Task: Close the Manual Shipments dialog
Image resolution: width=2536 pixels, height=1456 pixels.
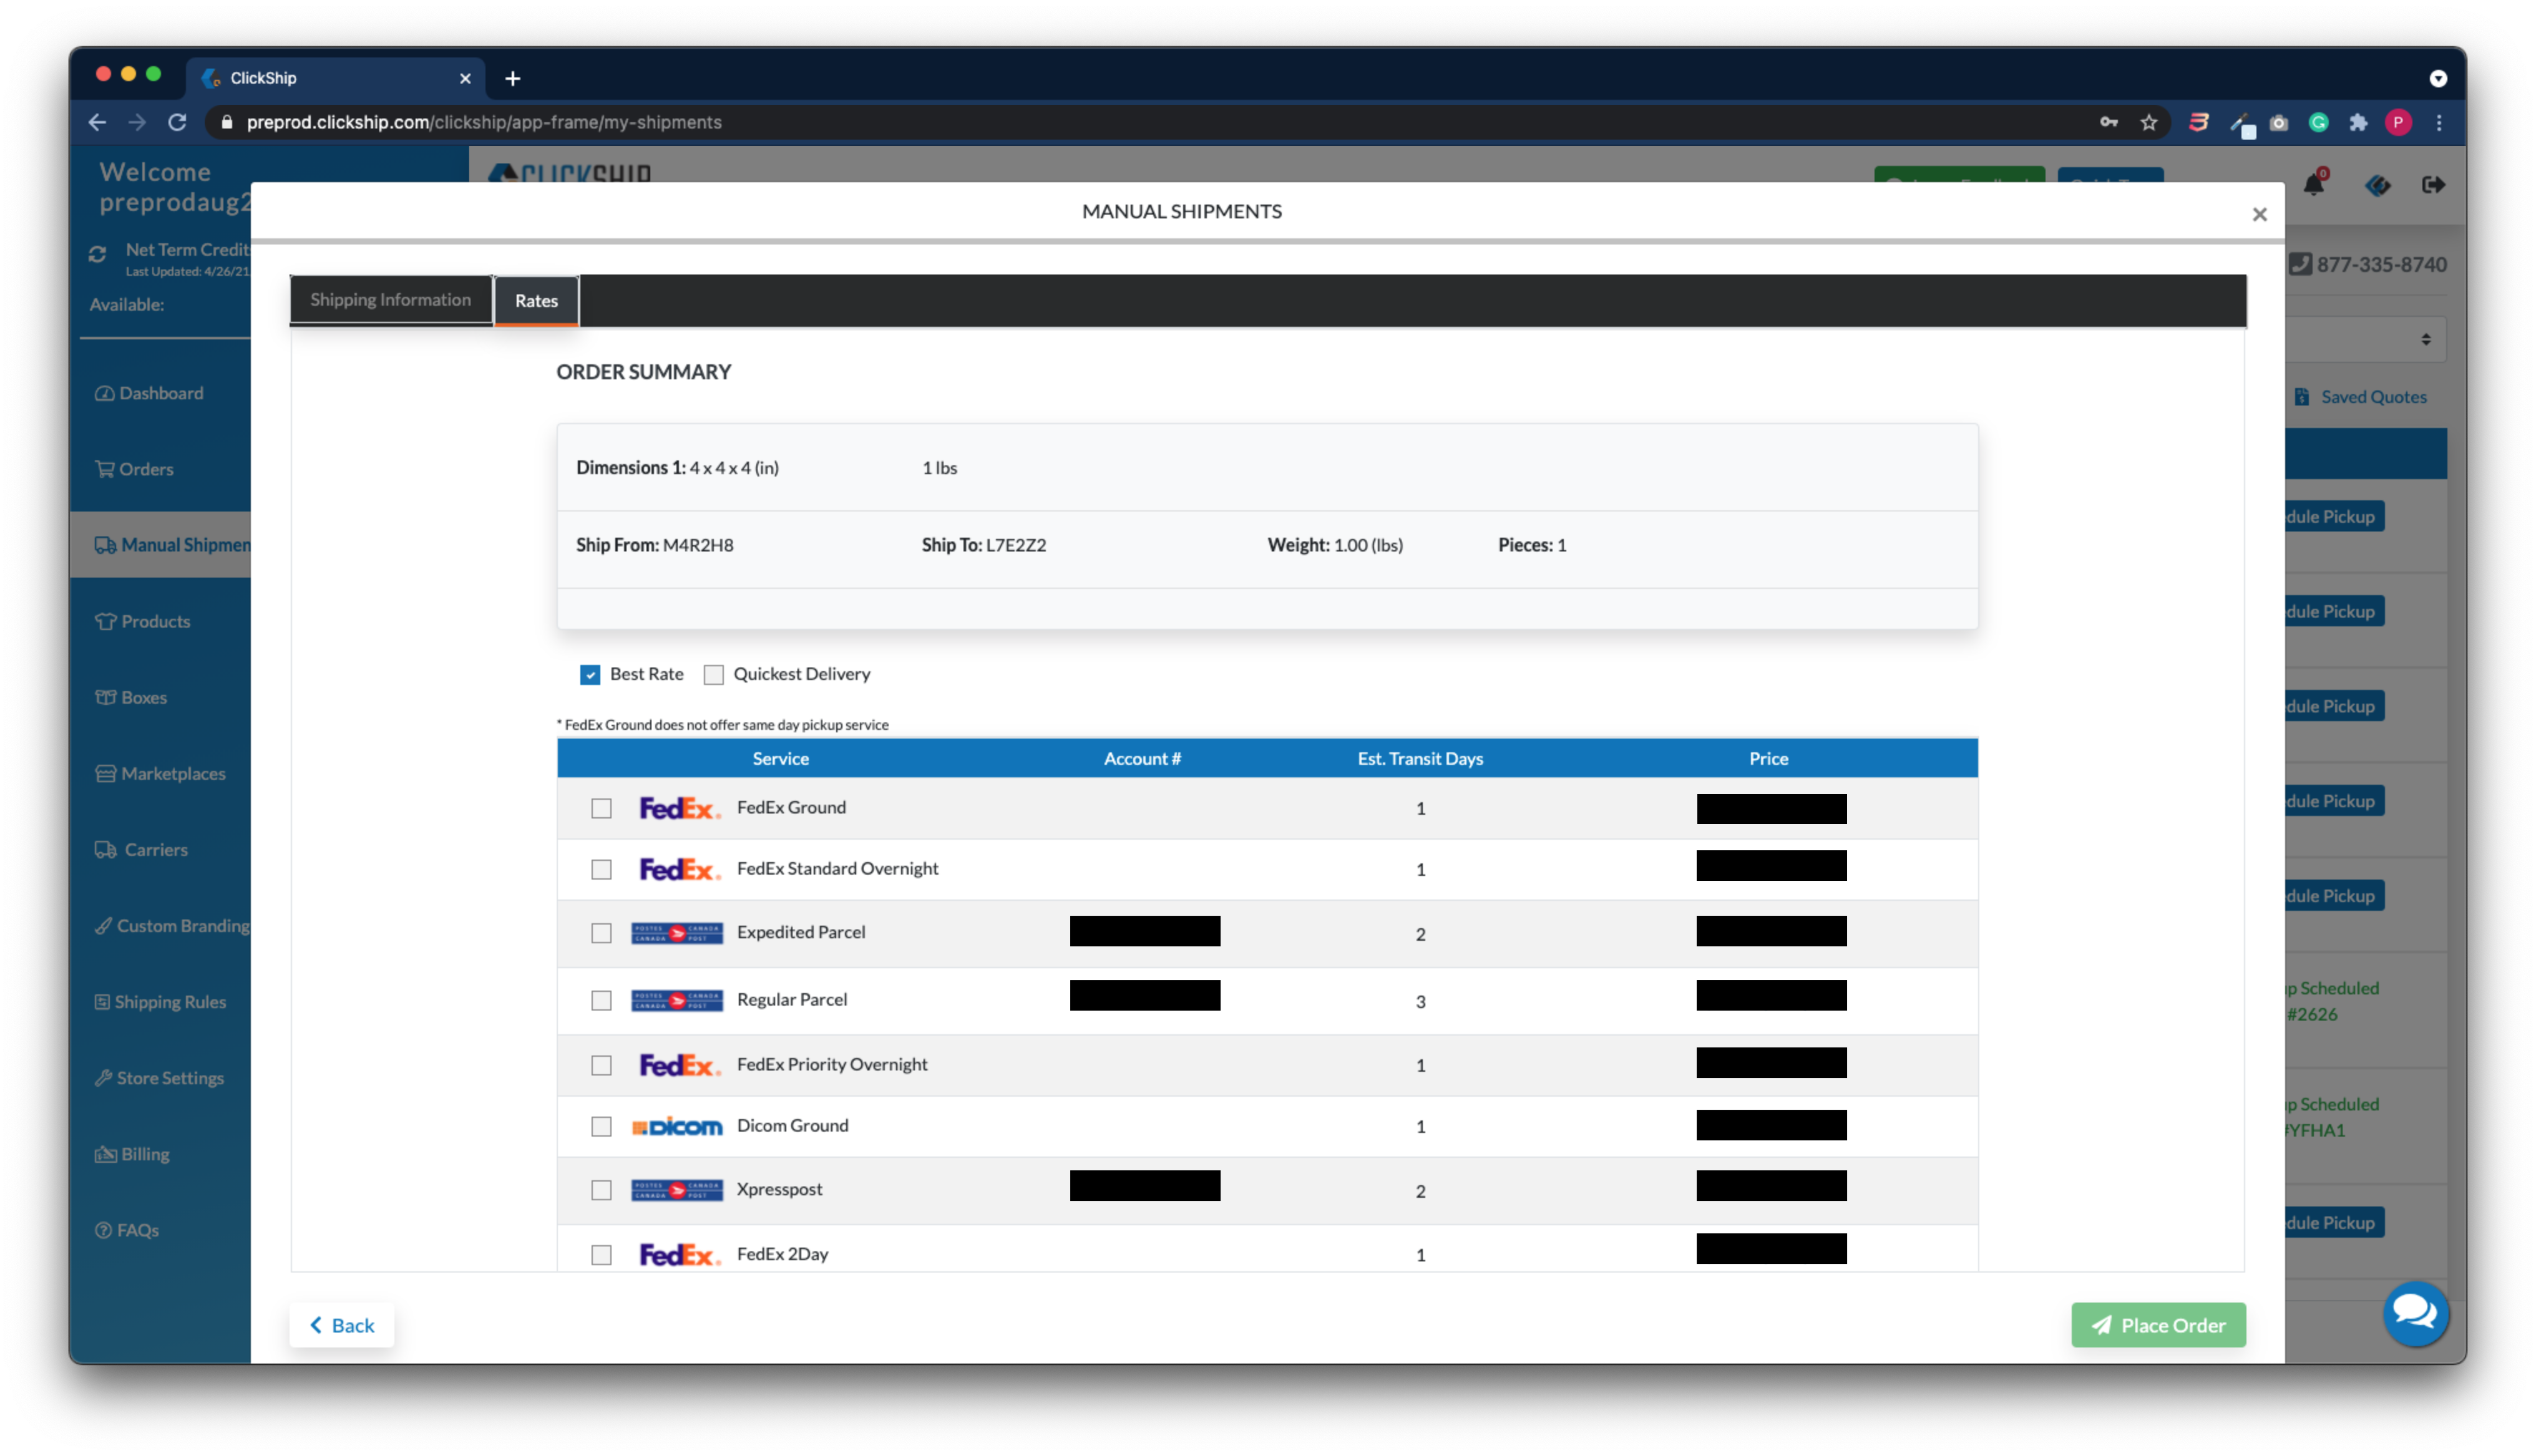Action: (x=2259, y=214)
